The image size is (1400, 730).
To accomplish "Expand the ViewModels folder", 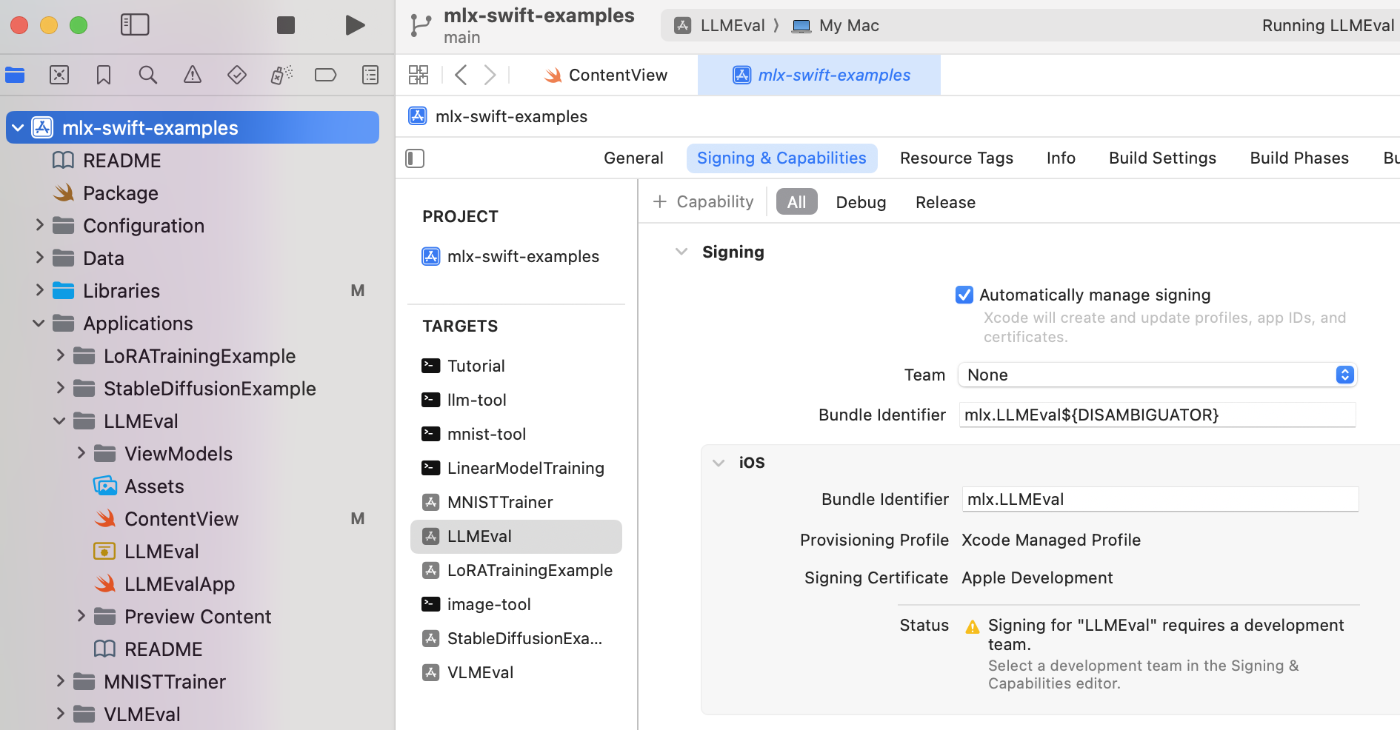I will [x=82, y=453].
